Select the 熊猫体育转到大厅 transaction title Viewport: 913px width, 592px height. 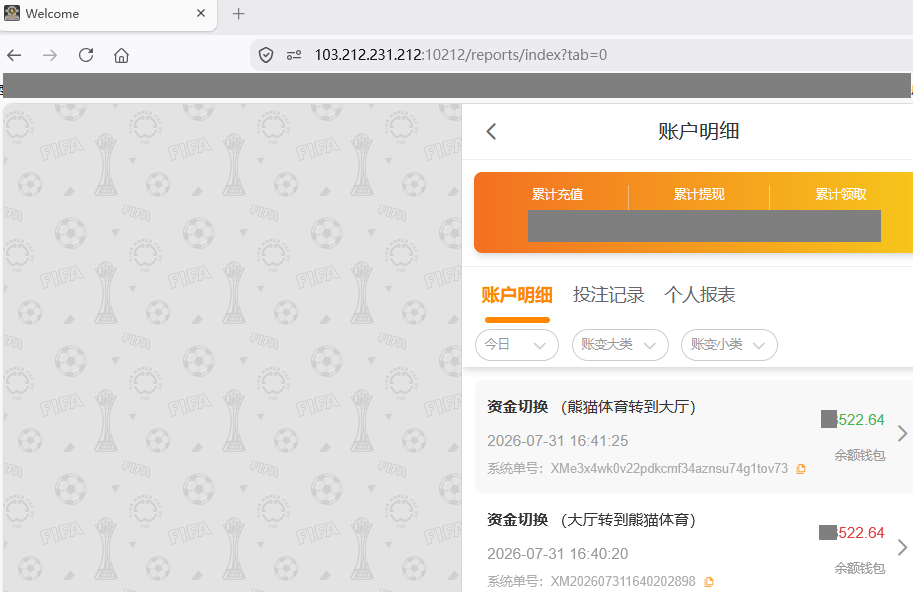tap(592, 407)
